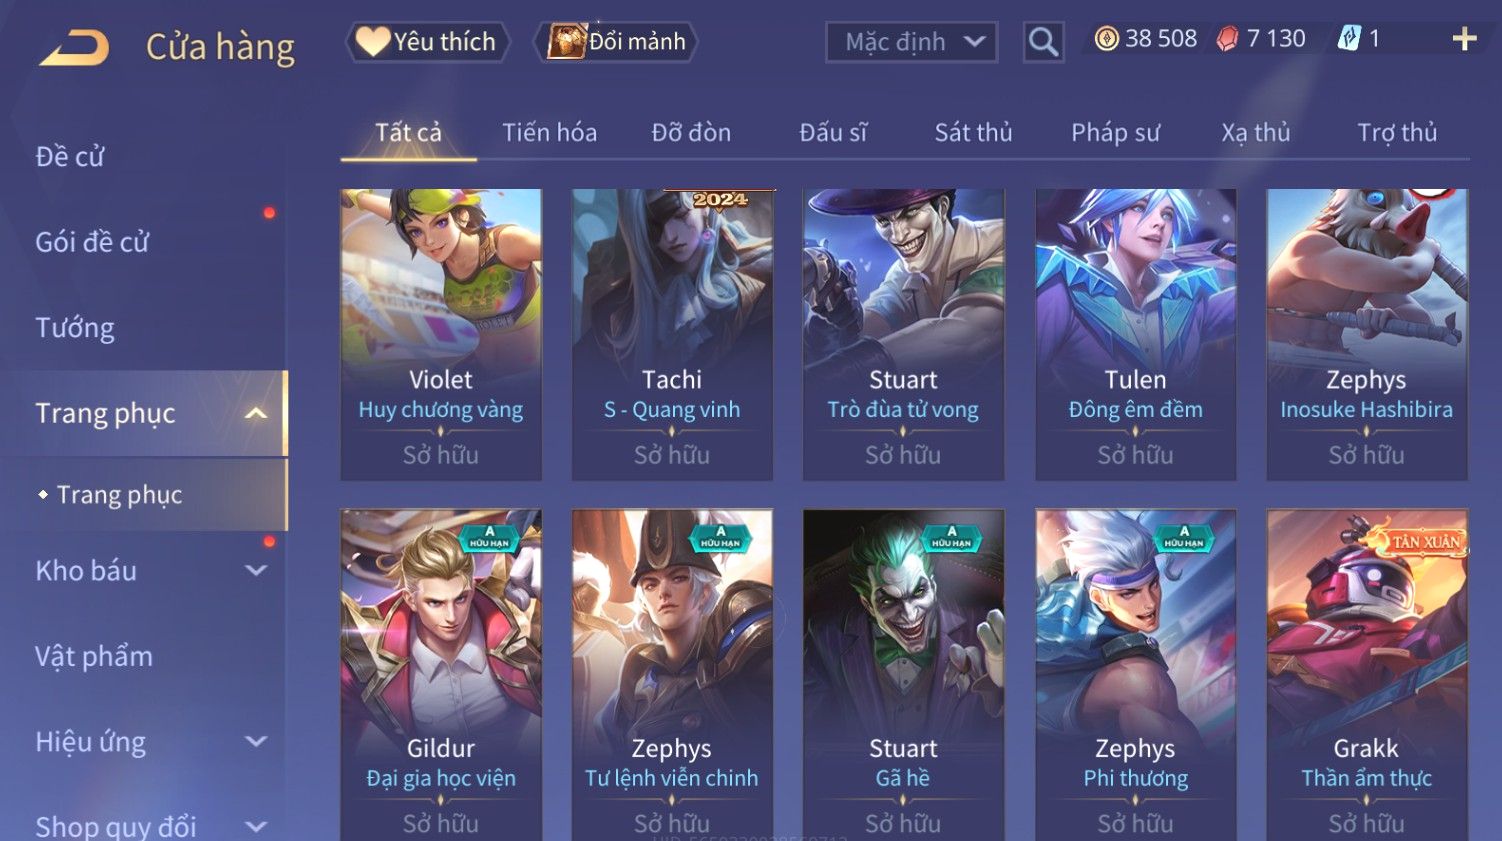Open Yêu thích heart favorites button

428,42
